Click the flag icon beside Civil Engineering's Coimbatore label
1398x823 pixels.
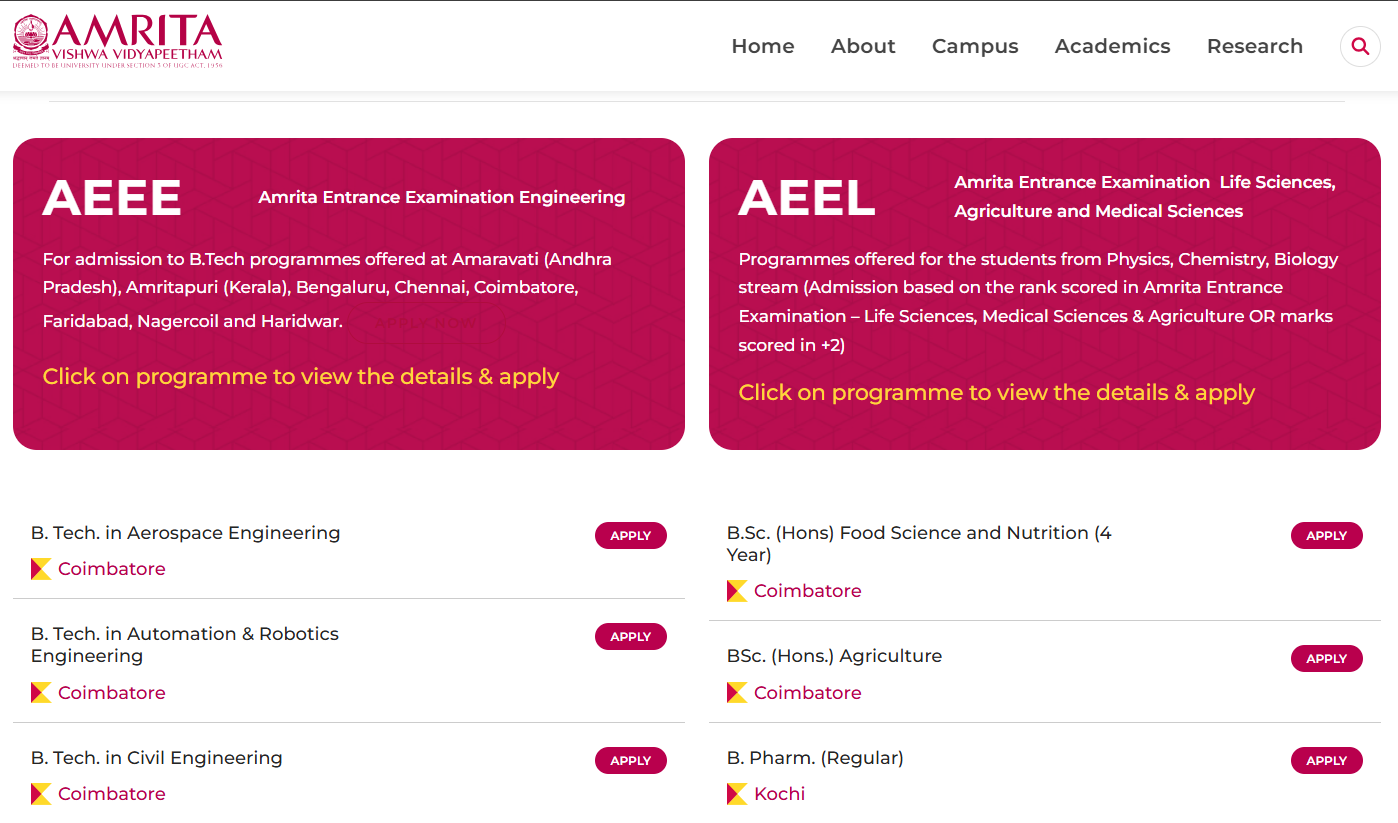[41, 793]
